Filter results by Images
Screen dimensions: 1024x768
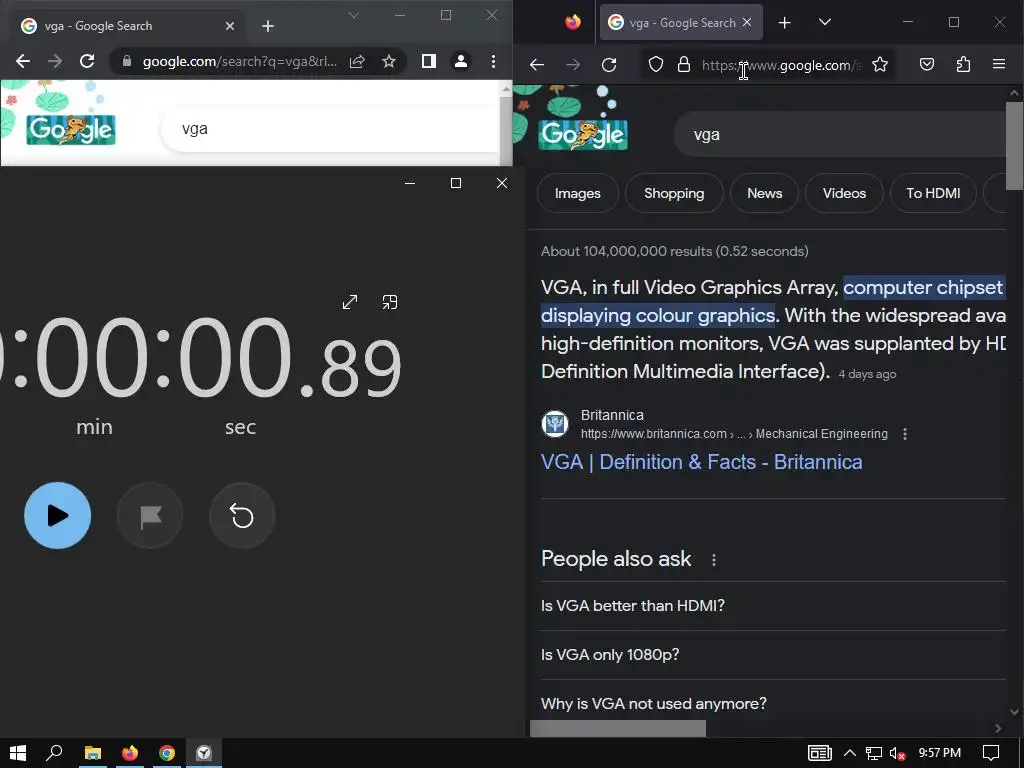pyautogui.click(x=577, y=193)
